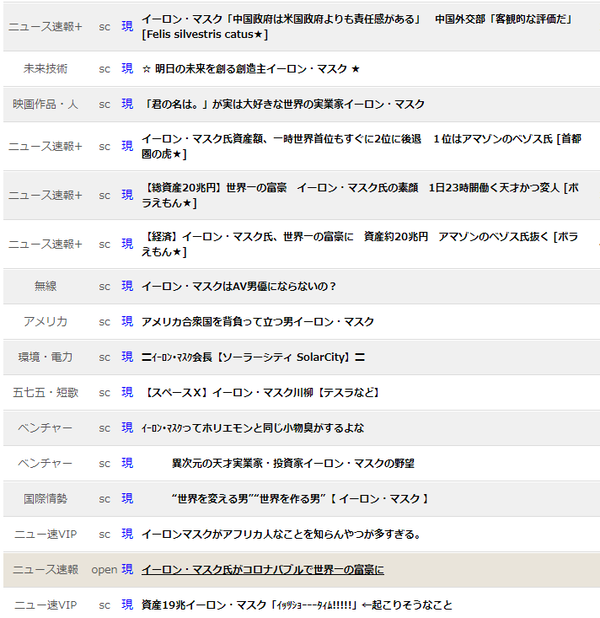Click sc label in the 無線 row
Viewport: 600px width, 618px height.
pyautogui.click(x=104, y=287)
